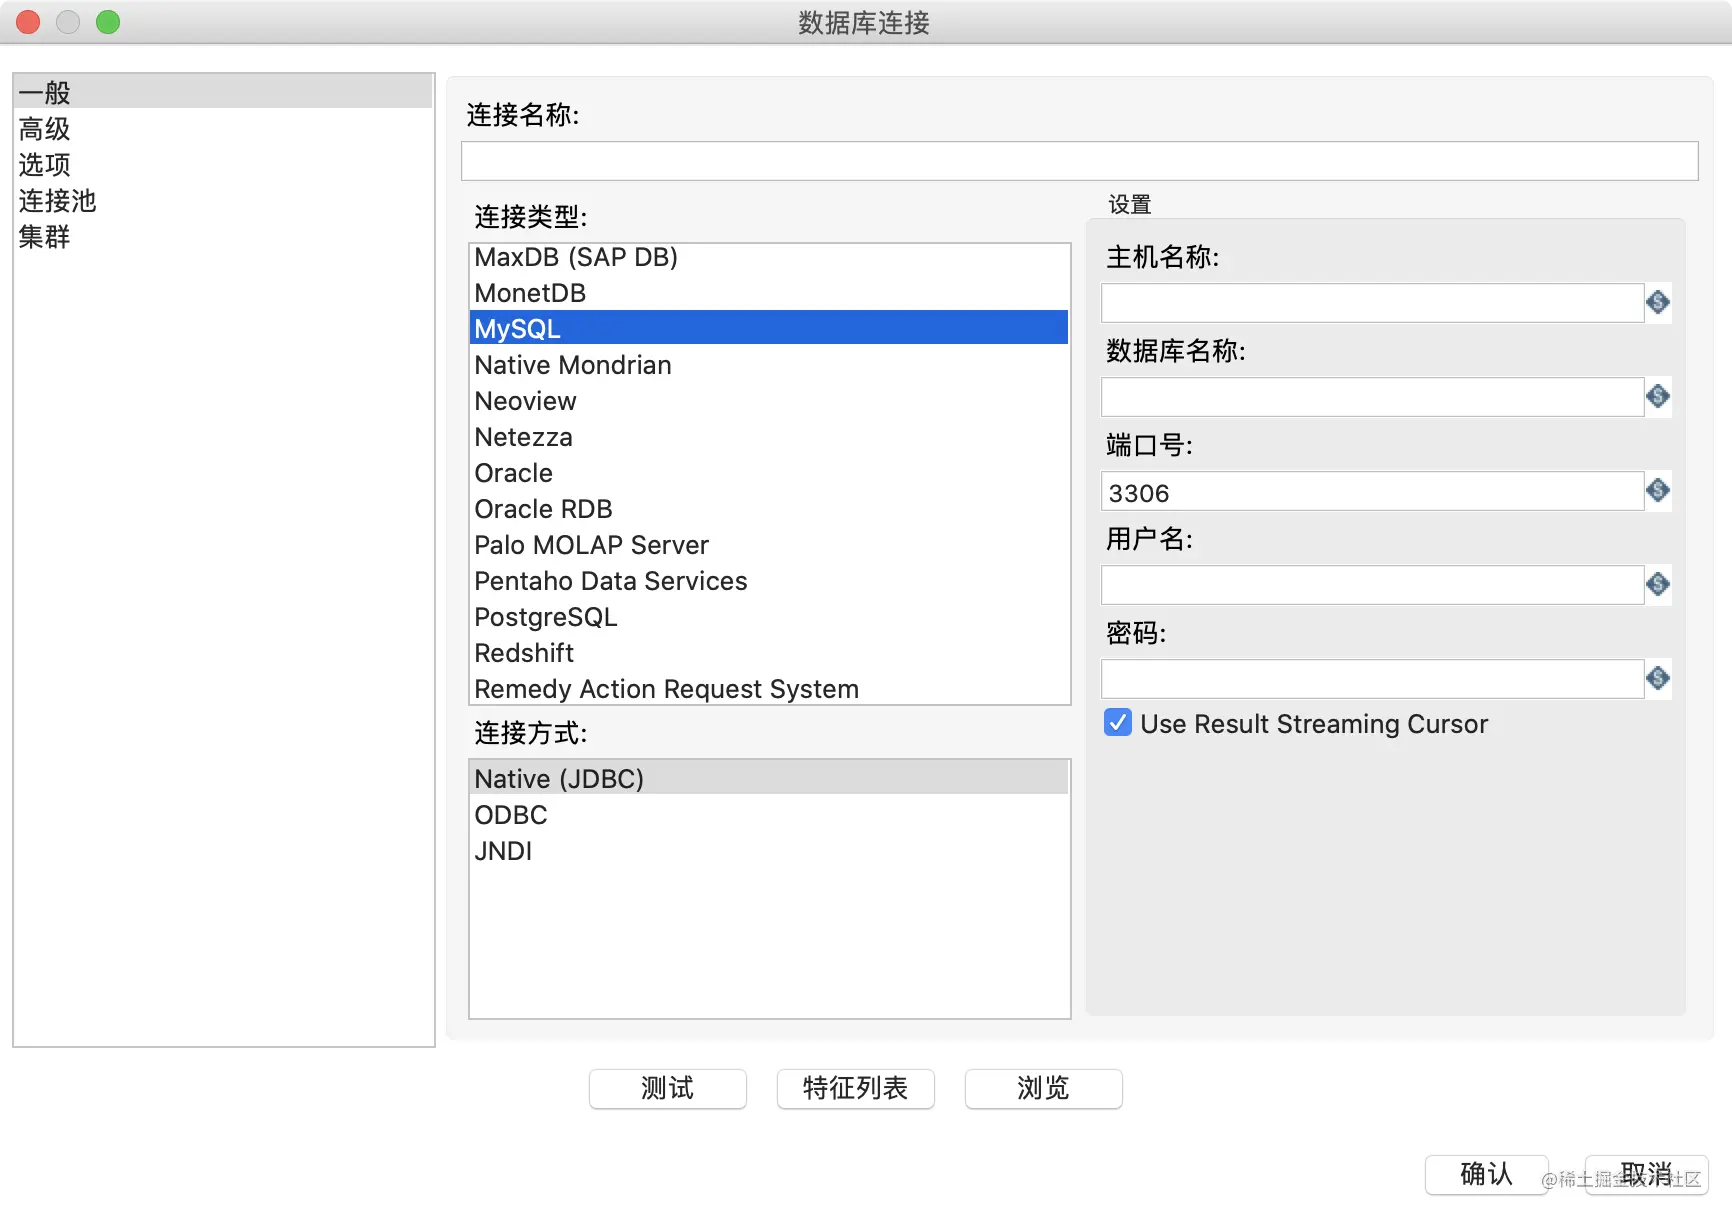Click variable icon beside 主机名称 field
The width and height of the screenshot is (1732, 1220).
[1658, 302]
